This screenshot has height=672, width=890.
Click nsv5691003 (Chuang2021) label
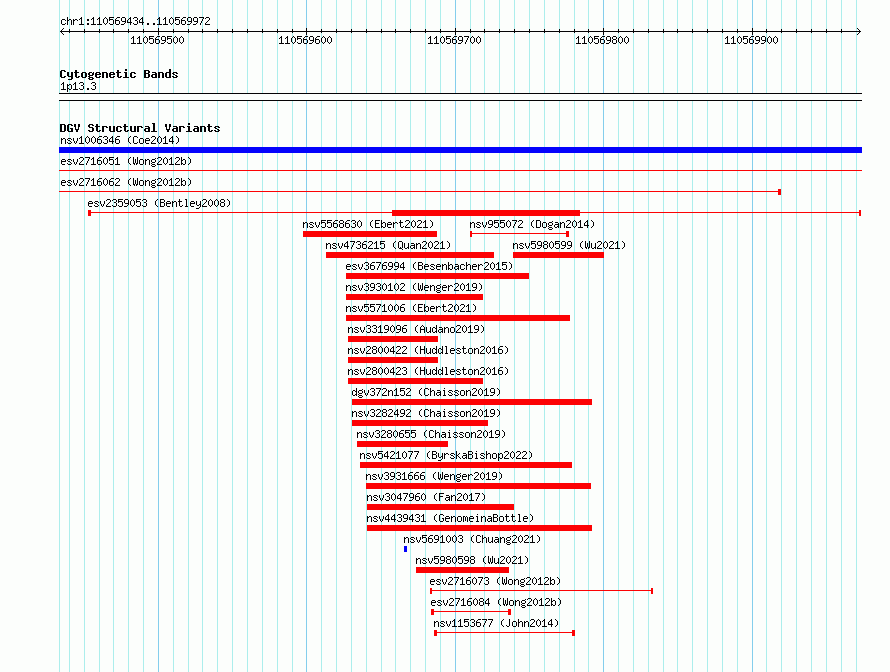coord(472,539)
